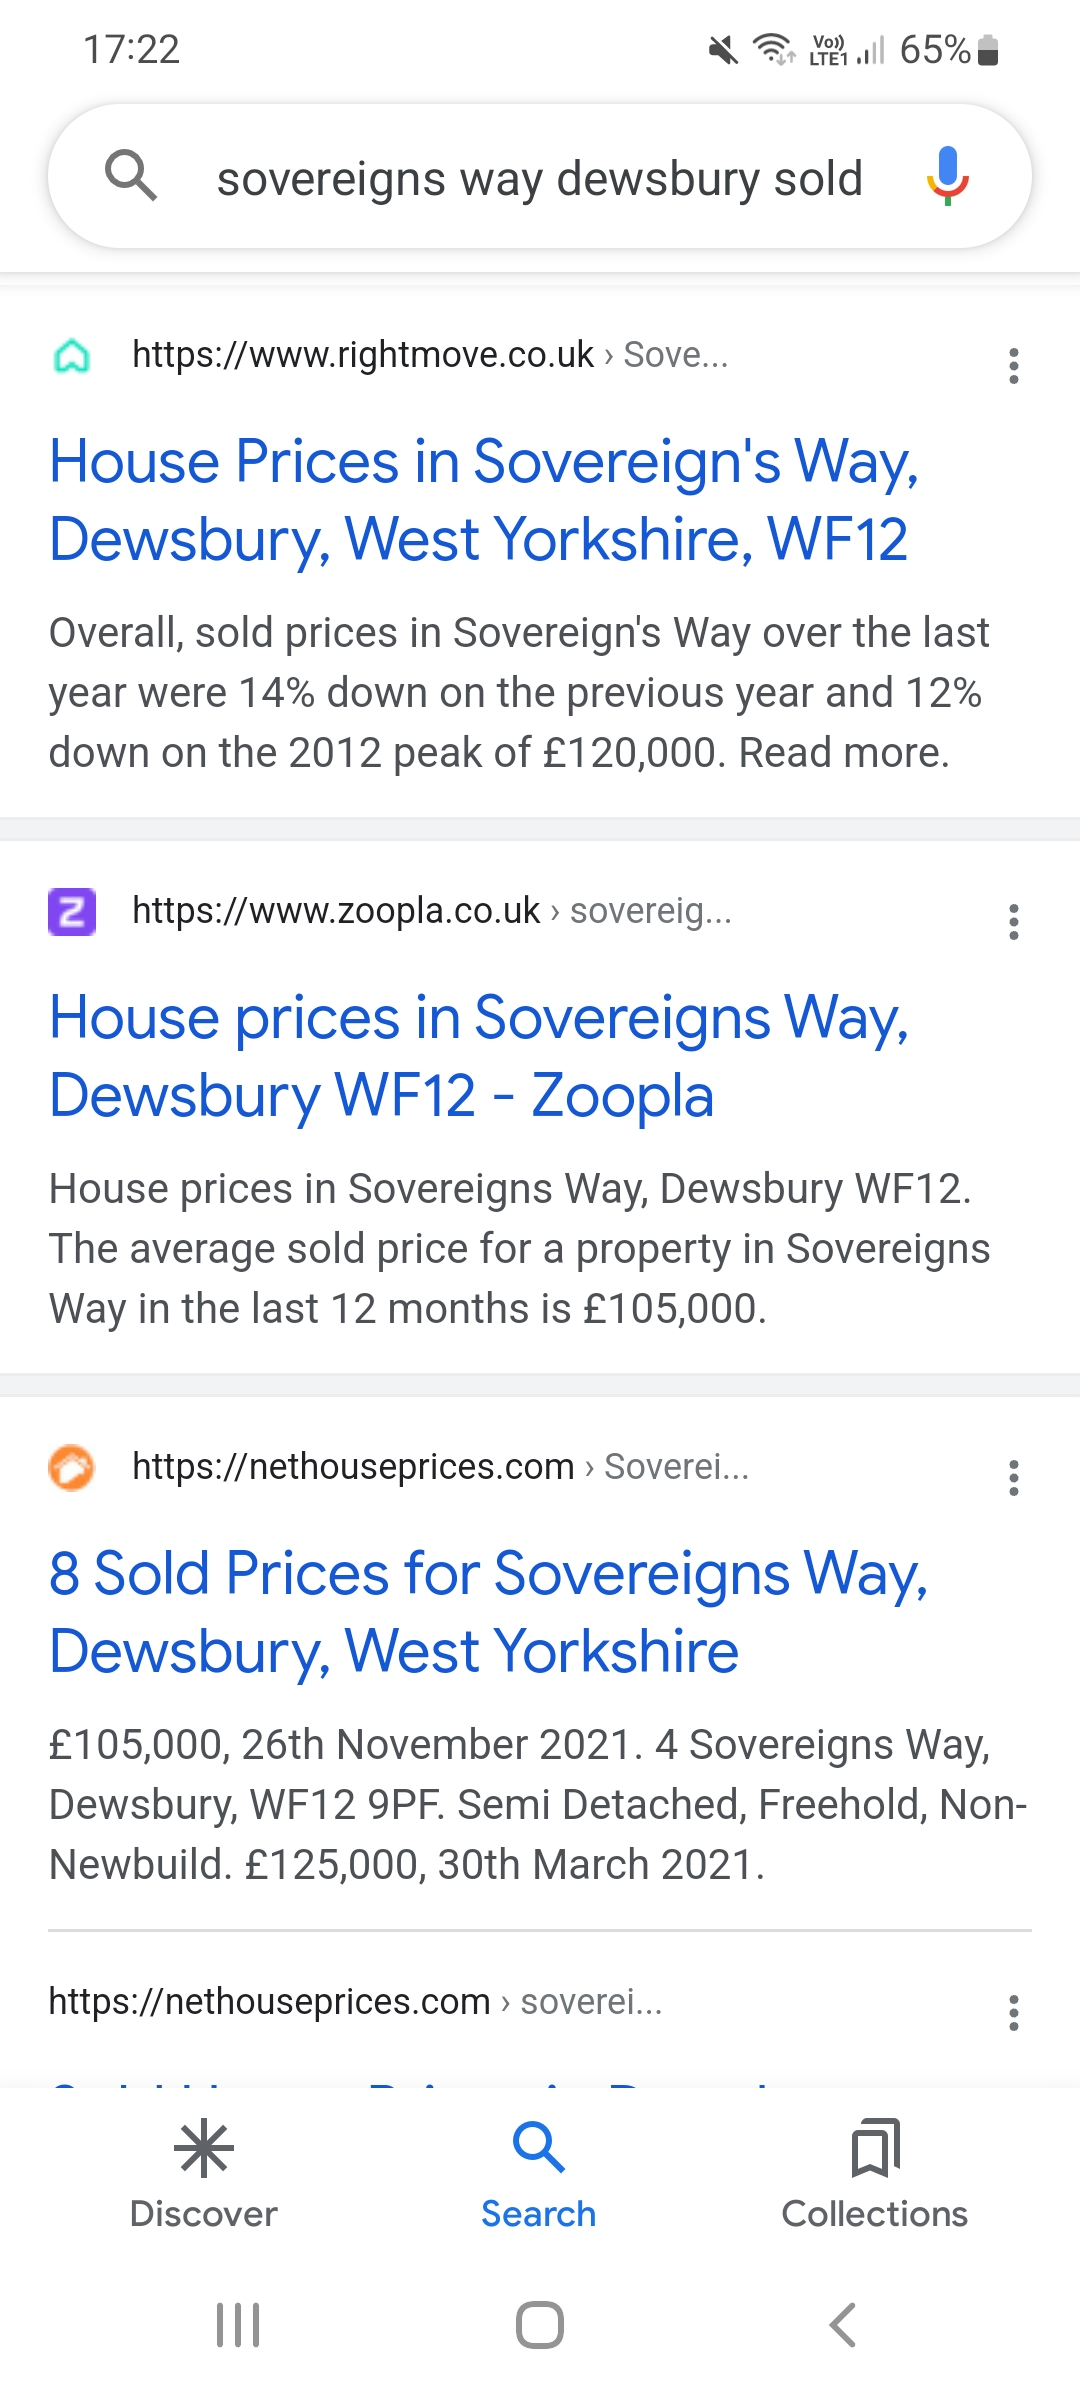This screenshot has height=2400, width=1080.
Task: Edit the 'sovereigns way dewsbury sold' query
Action: pyautogui.click(x=539, y=180)
